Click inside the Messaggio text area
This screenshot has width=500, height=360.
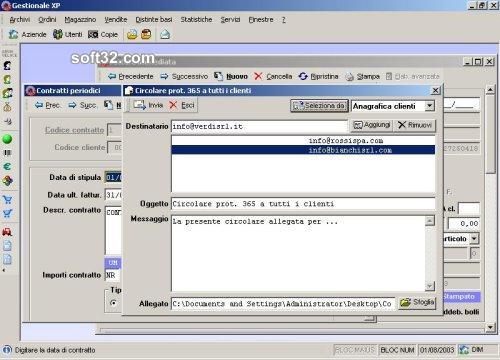click(x=298, y=253)
